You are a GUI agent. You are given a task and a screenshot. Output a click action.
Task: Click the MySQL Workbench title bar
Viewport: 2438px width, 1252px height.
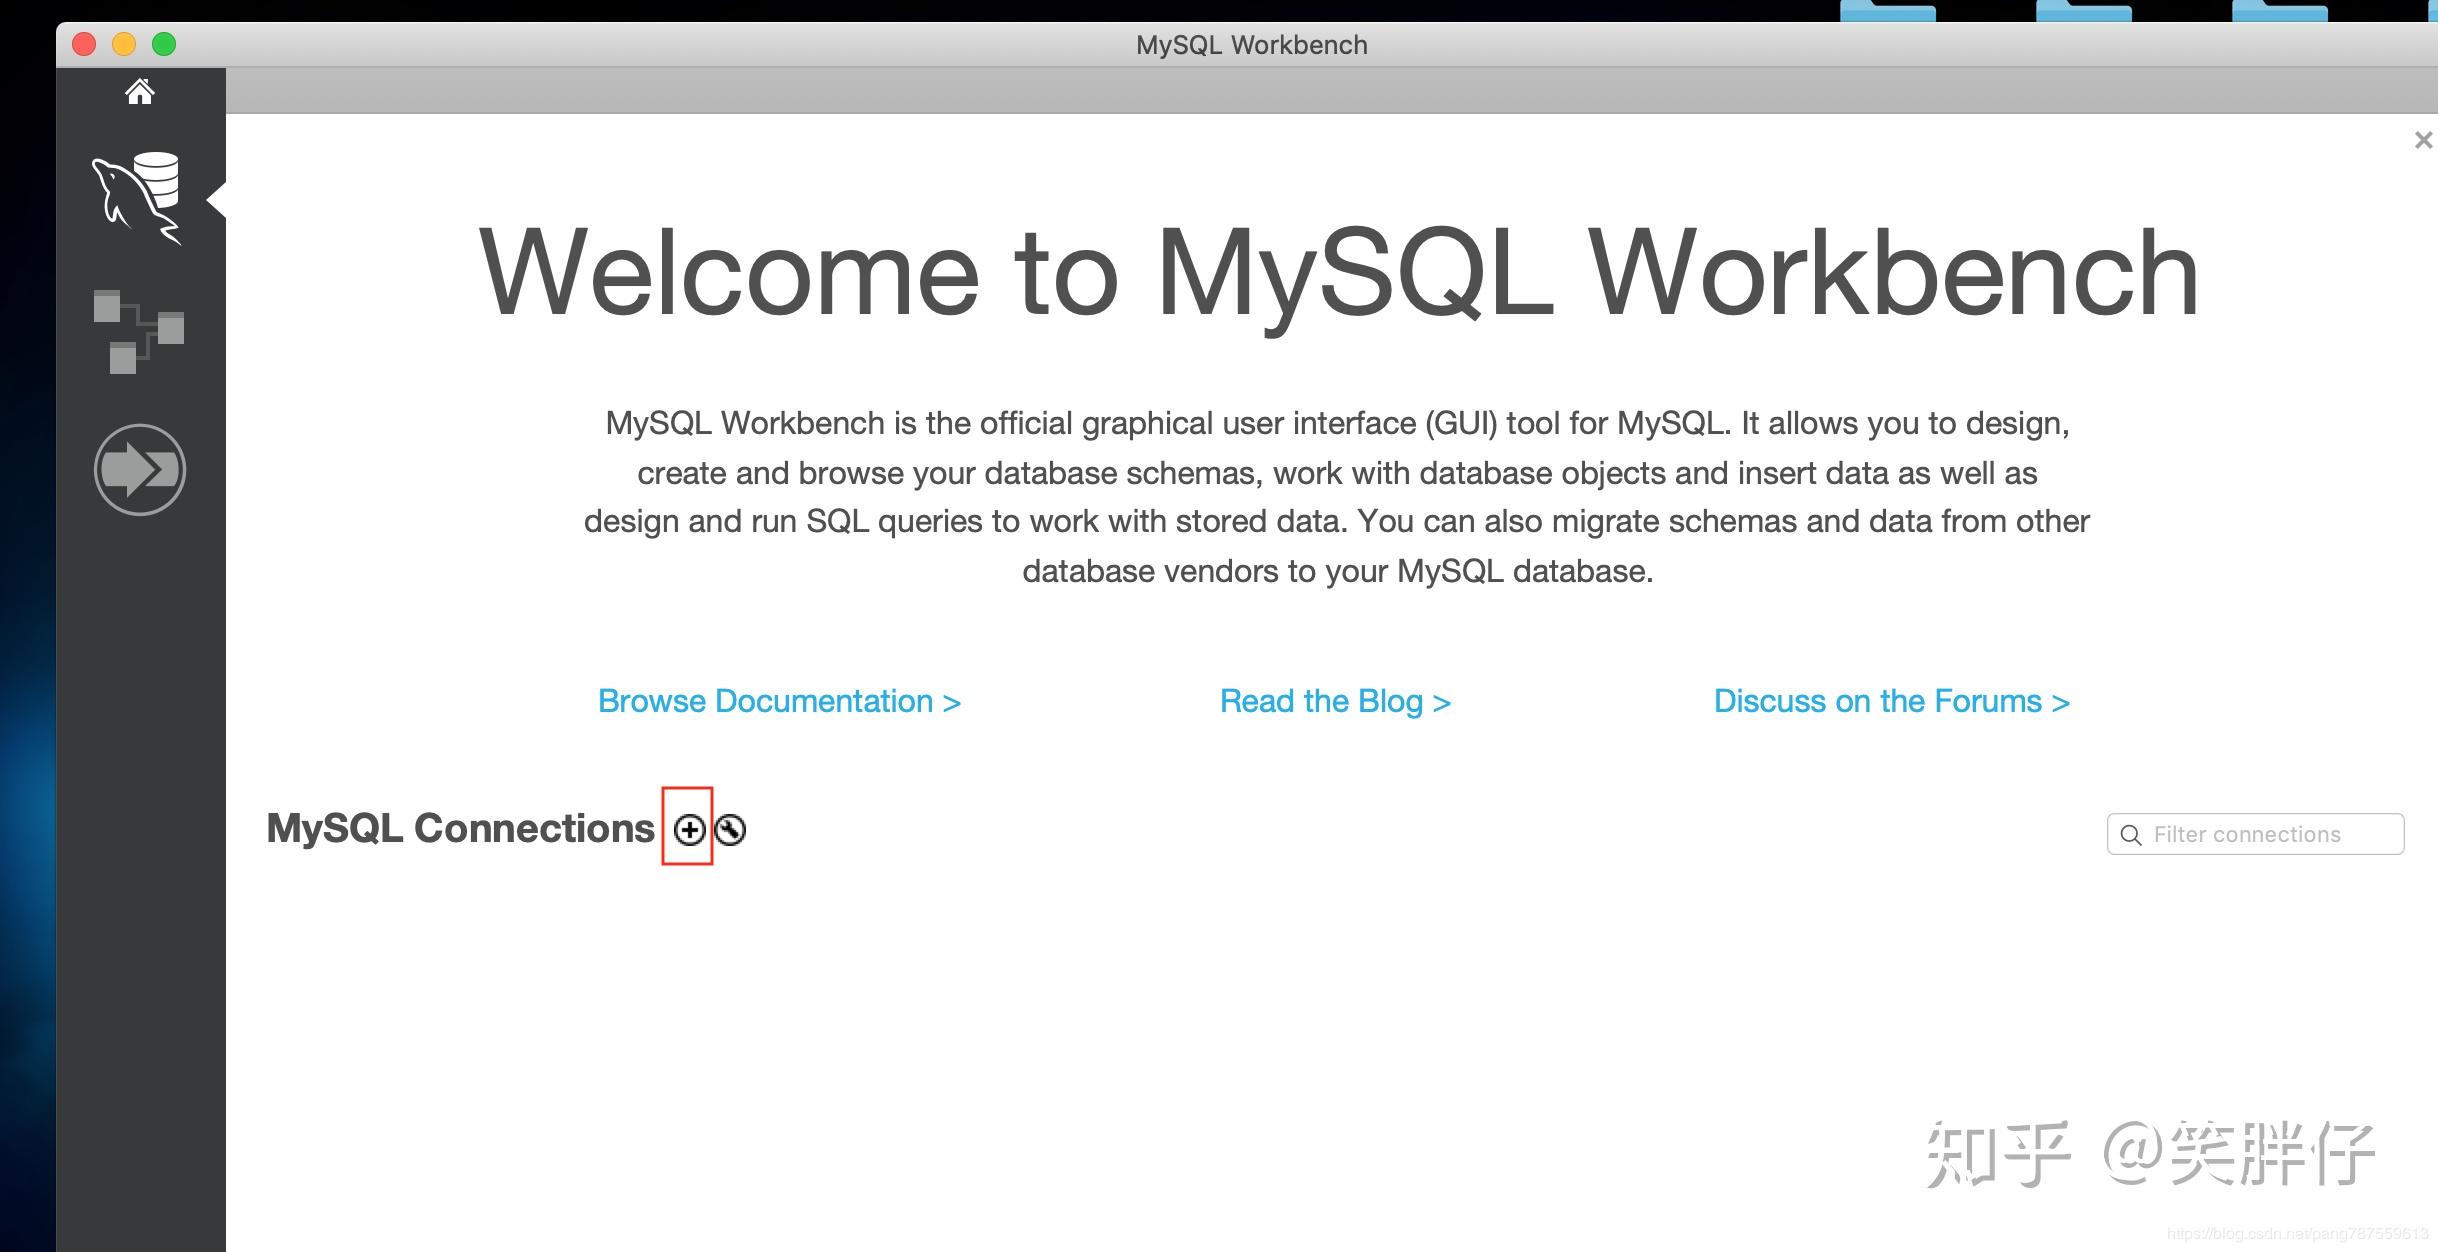(1252, 44)
